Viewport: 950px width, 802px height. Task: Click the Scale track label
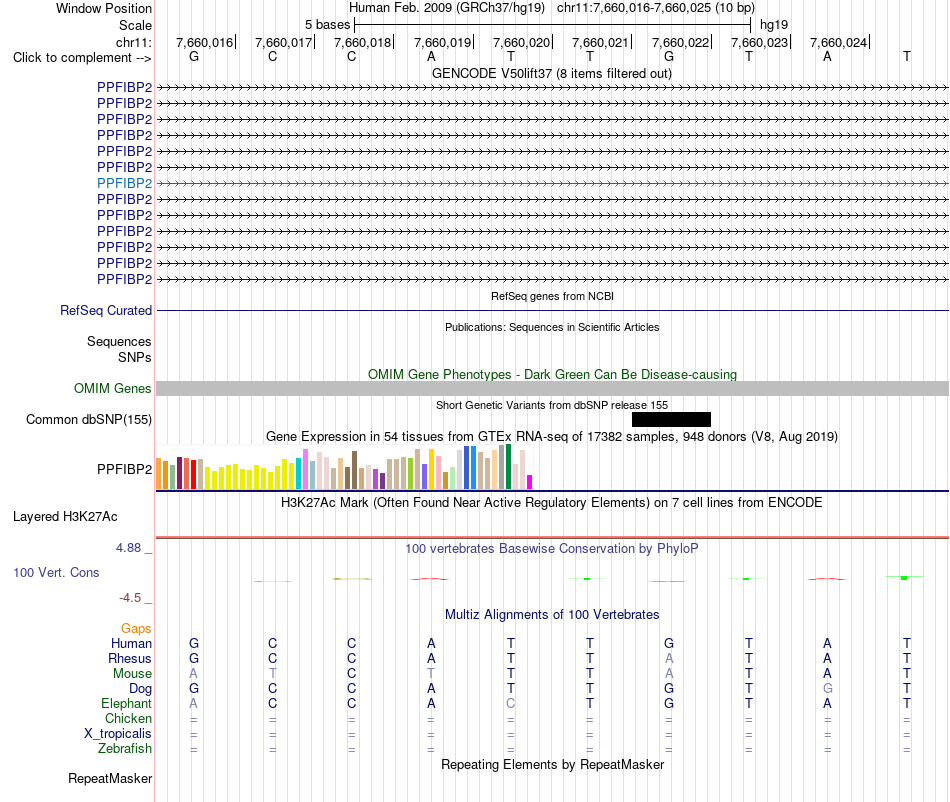click(135, 25)
